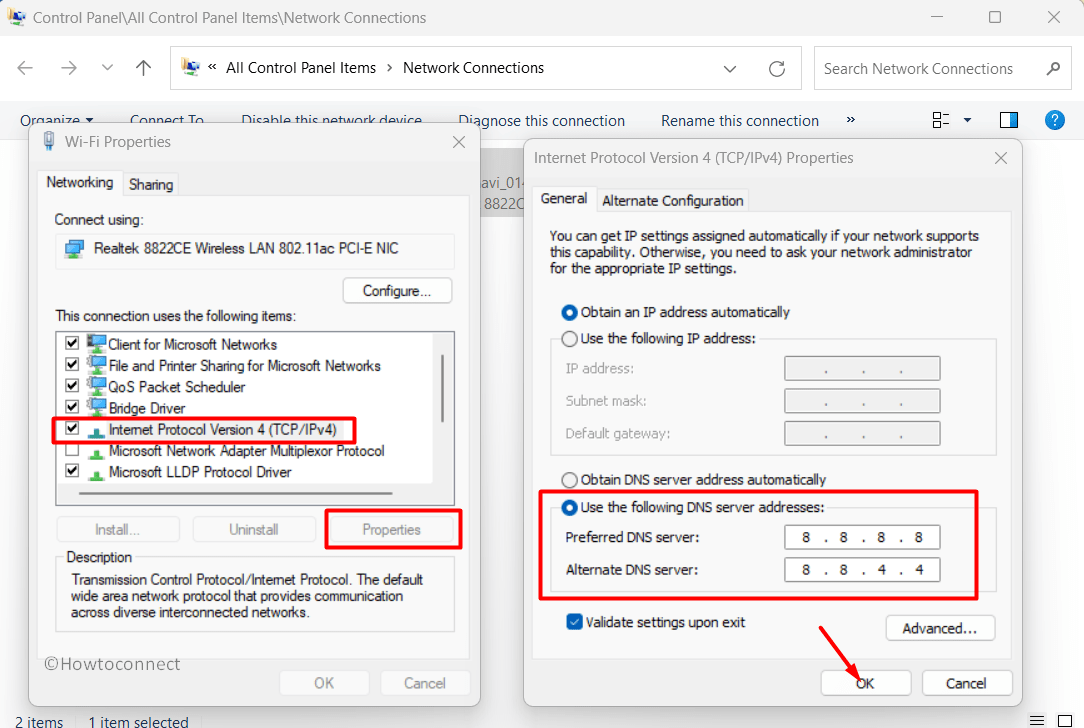Image resolution: width=1084 pixels, height=728 pixels.
Task: Open All Control Panel Items breadcrumb
Action: (x=301, y=68)
